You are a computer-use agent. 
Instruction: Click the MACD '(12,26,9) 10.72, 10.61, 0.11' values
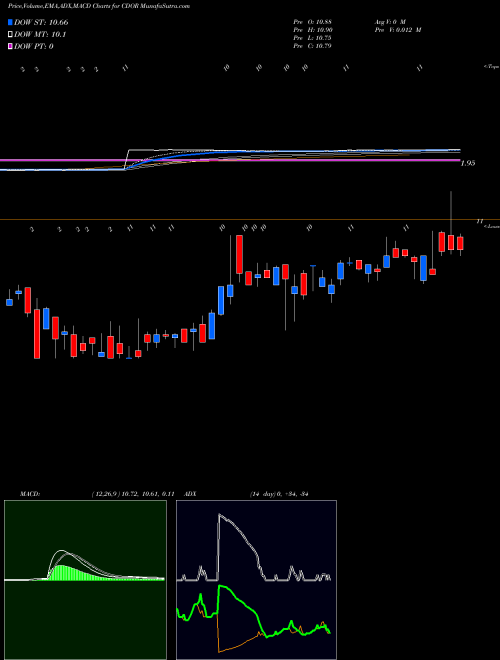point(133,494)
